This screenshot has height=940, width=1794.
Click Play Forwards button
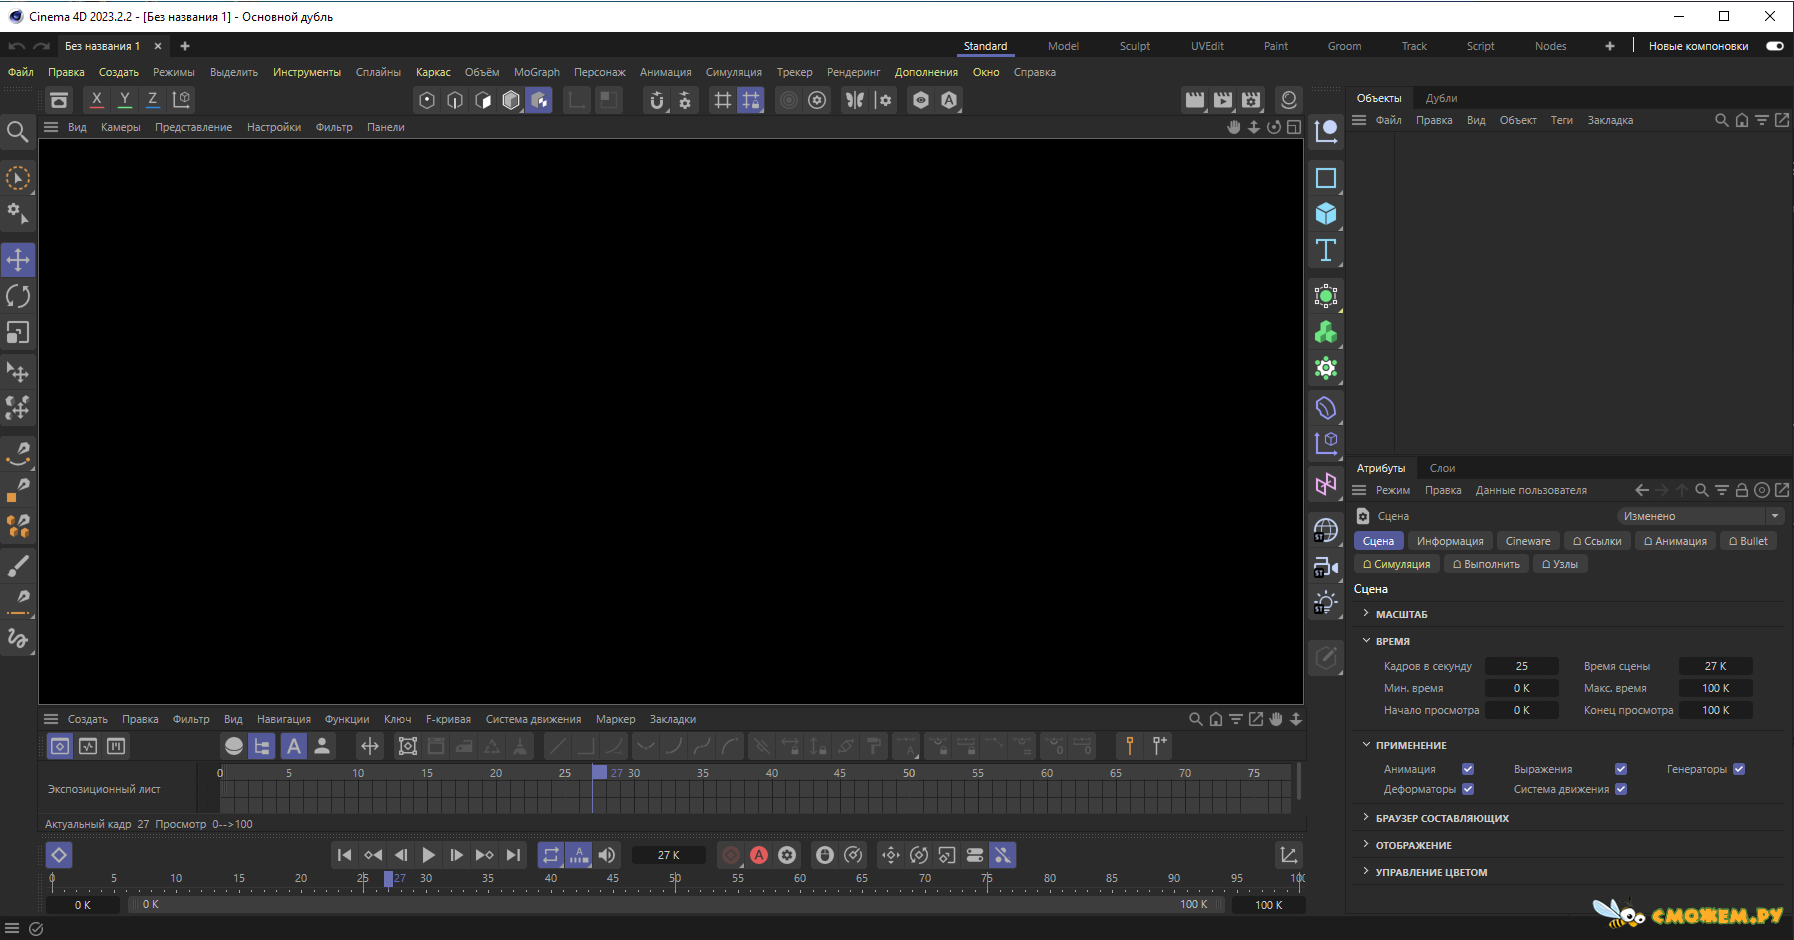click(x=428, y=855)
